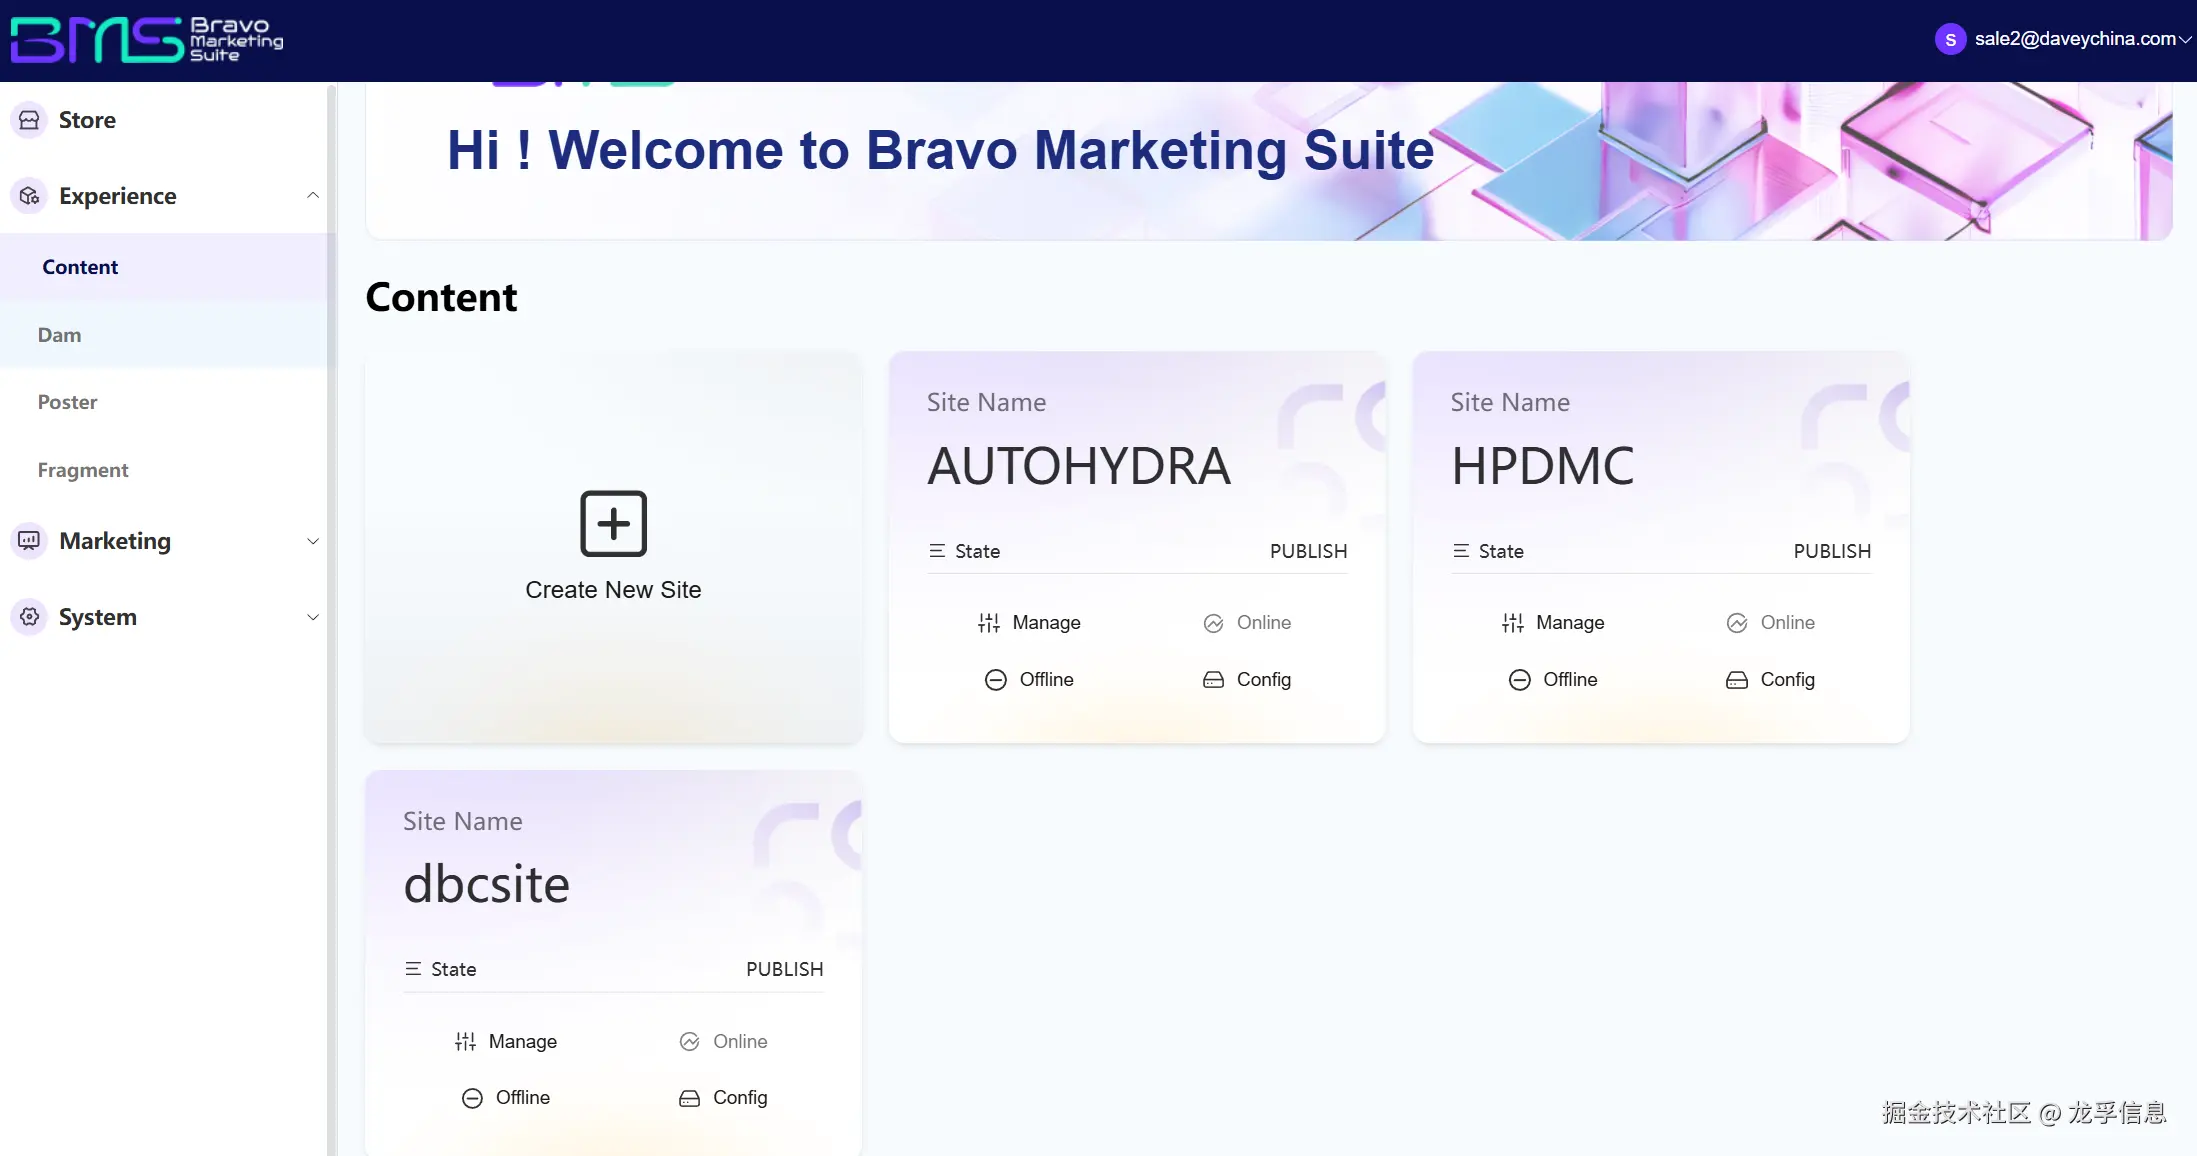Viewport: 2197px width, 1156px height.
Task: Collapse the Experience menu chevron
Action: point(313,196)
